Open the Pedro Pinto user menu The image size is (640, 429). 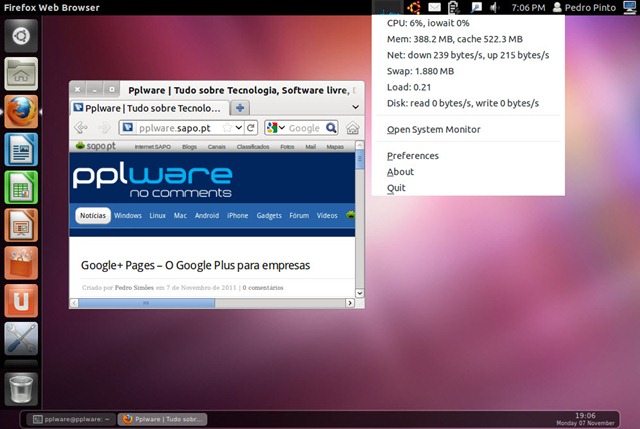[x=584, y=7]
